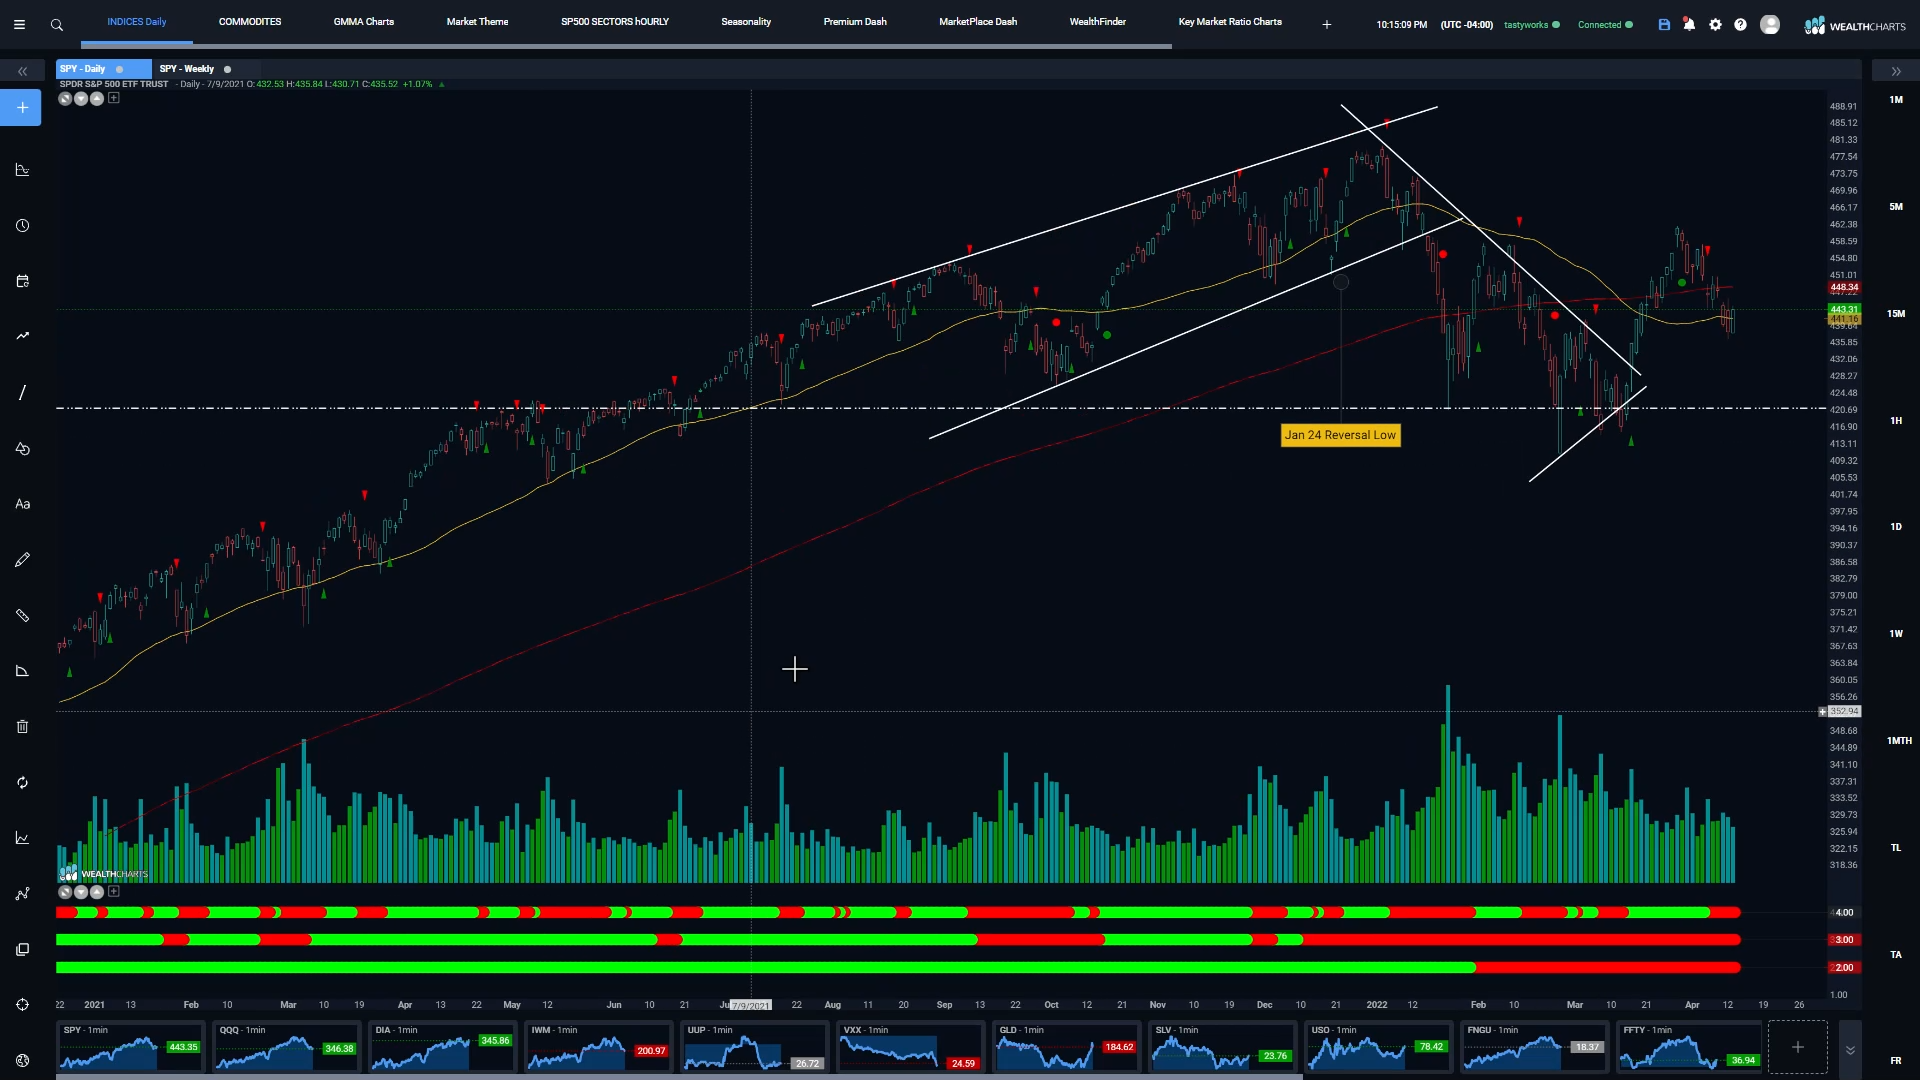This screenshot has width=1920, height=1080.
Task: Select the trend arrow indicator tool
Action: (22, 336)
